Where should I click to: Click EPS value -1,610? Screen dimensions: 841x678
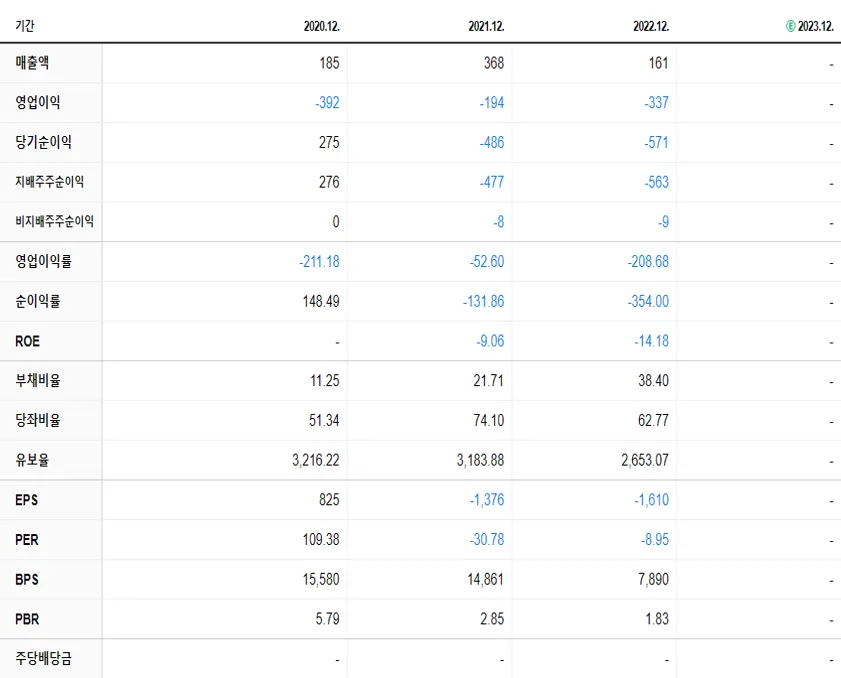[652, 499]
